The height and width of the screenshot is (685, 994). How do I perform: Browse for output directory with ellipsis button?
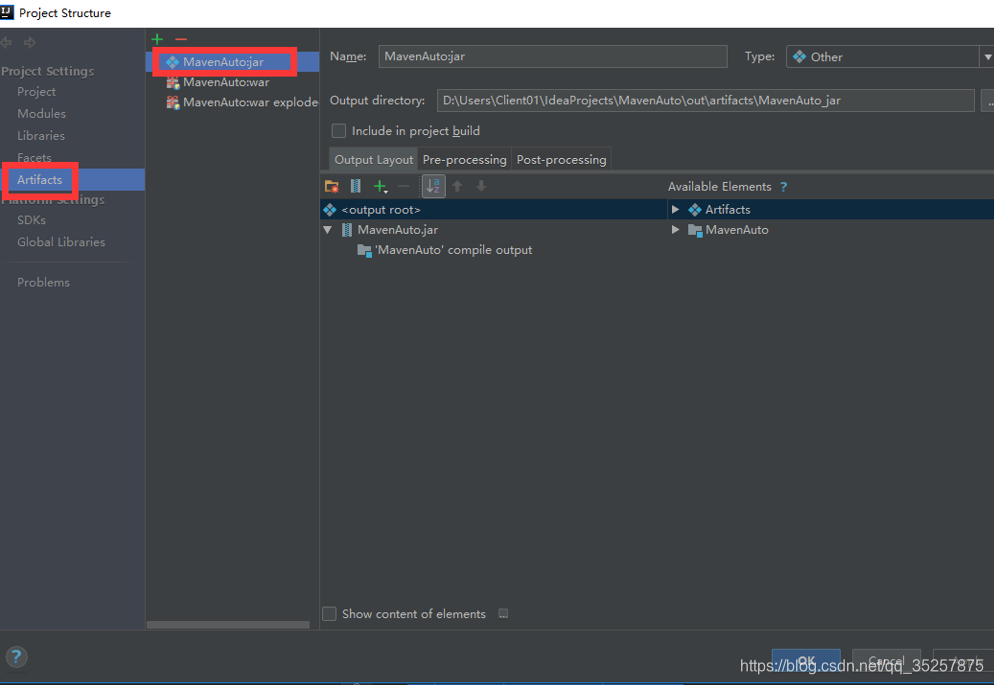(988, 101)
